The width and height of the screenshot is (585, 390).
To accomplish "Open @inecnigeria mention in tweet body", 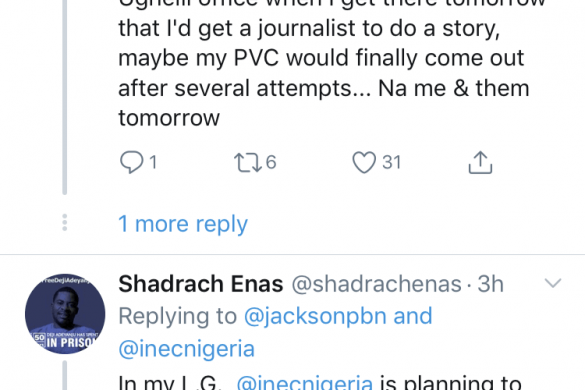I will [x=304, y=382].
